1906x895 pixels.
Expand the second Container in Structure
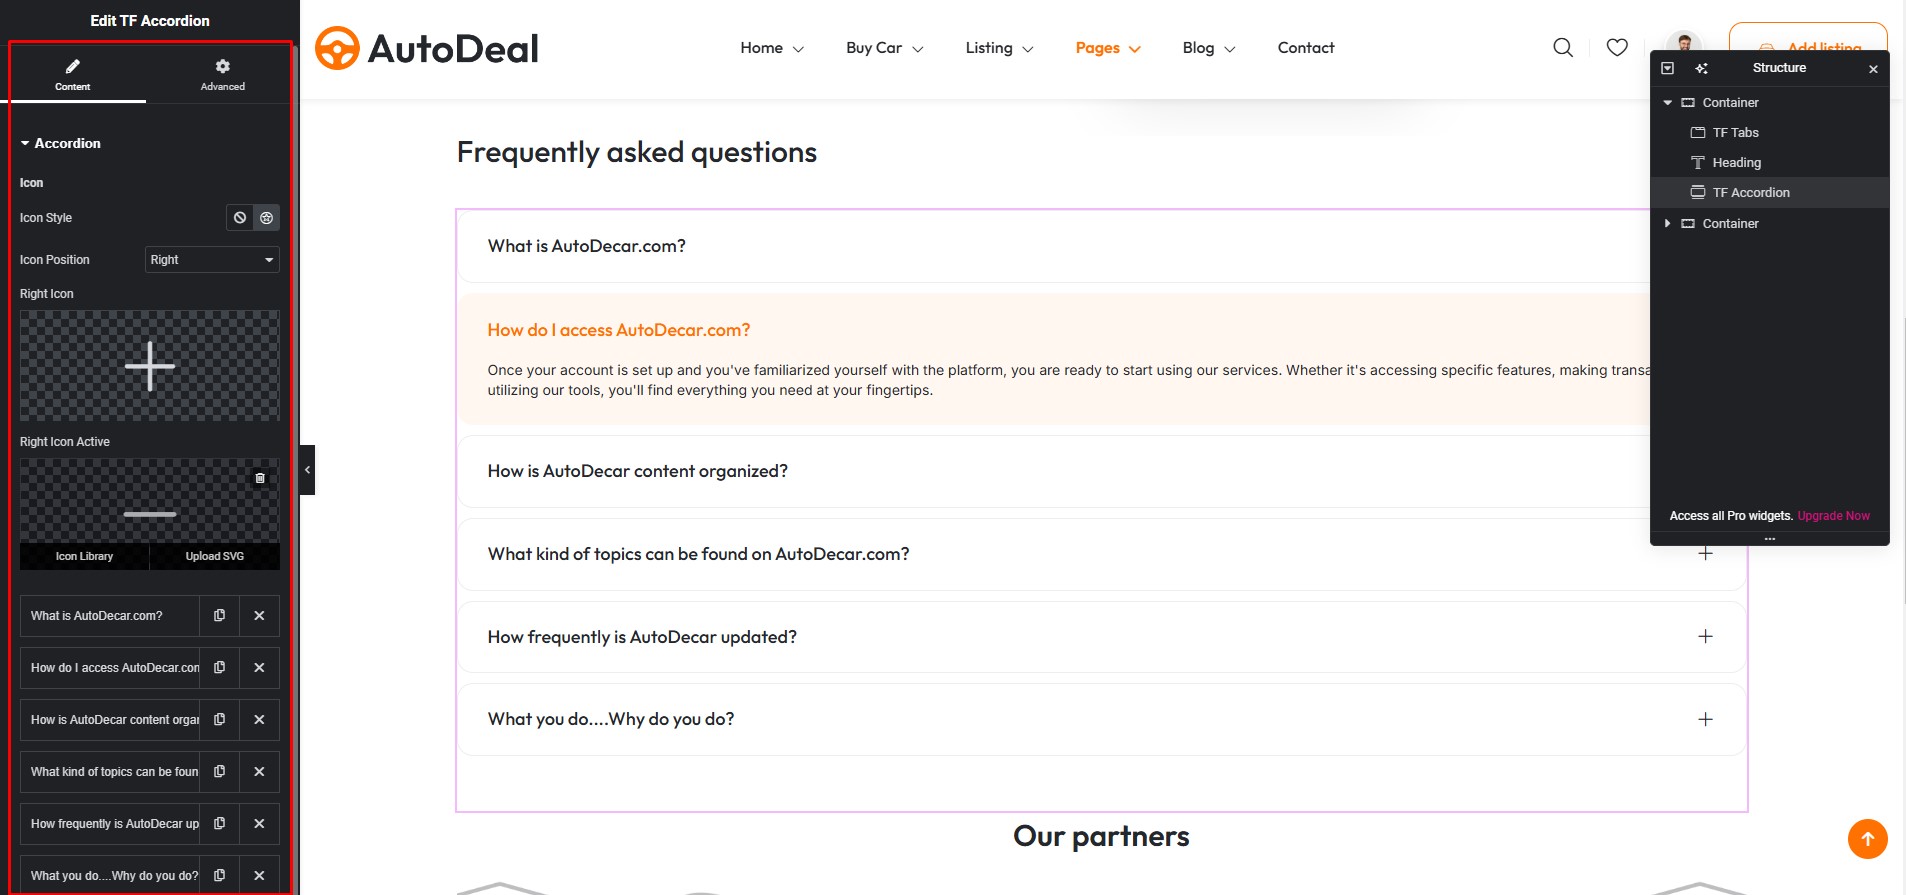tap(1667, 224)
